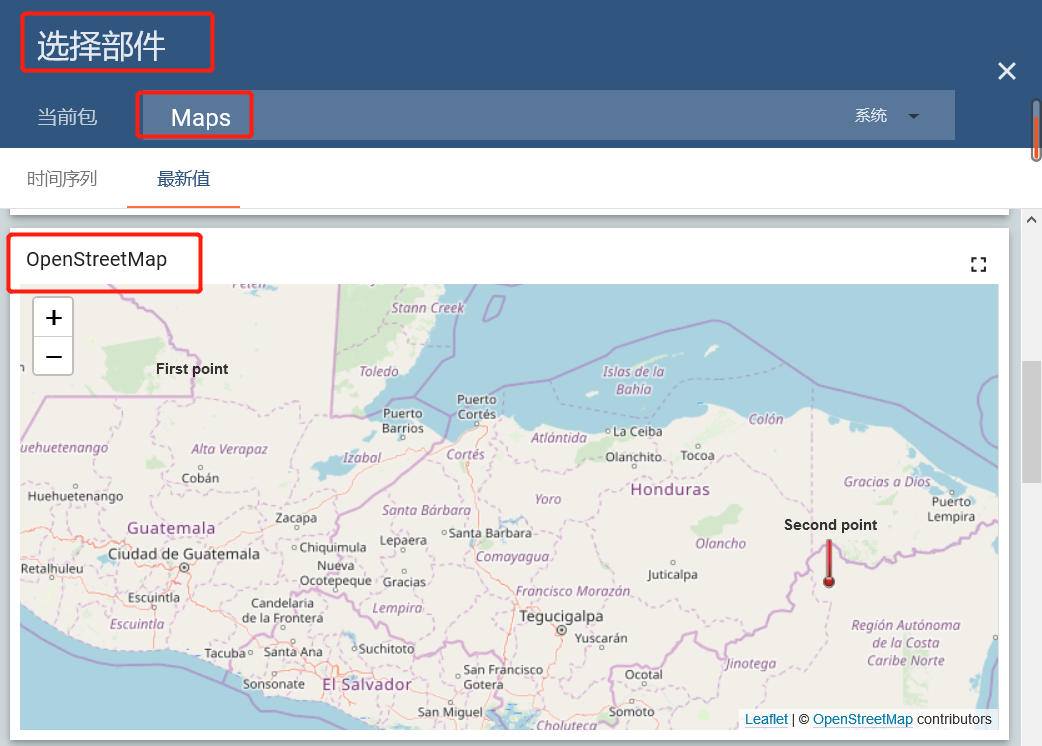
Task: Click Cobán city label on map
Action: click(200, 478)
